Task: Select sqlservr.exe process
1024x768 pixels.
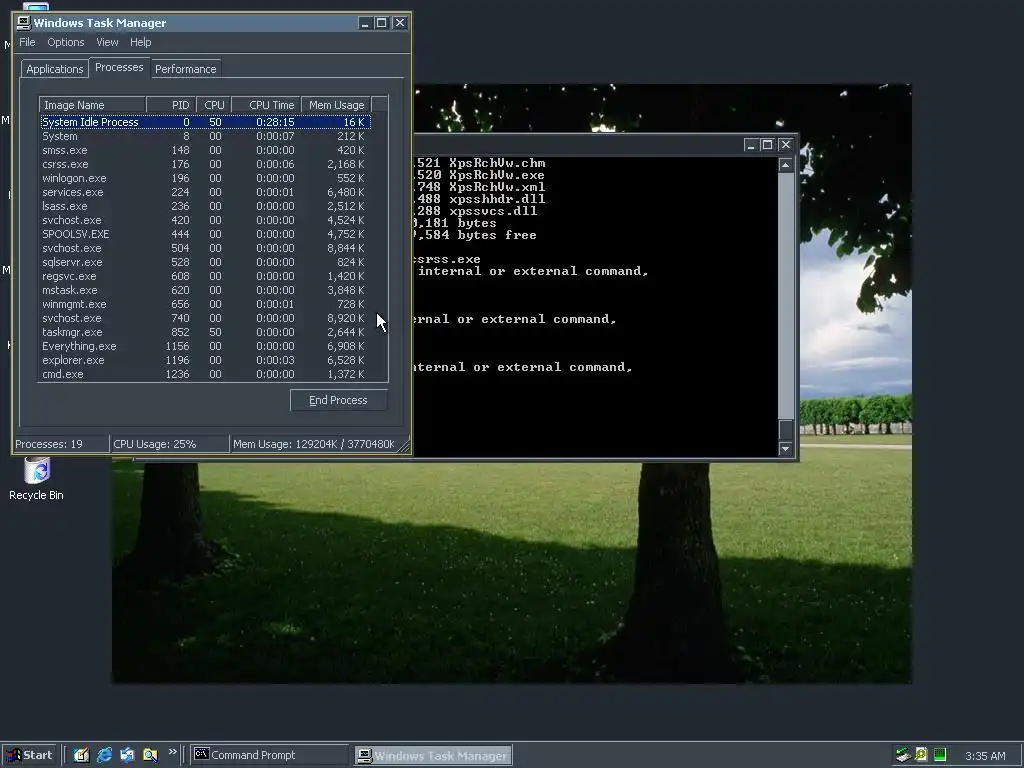Action: pos(205,263)
